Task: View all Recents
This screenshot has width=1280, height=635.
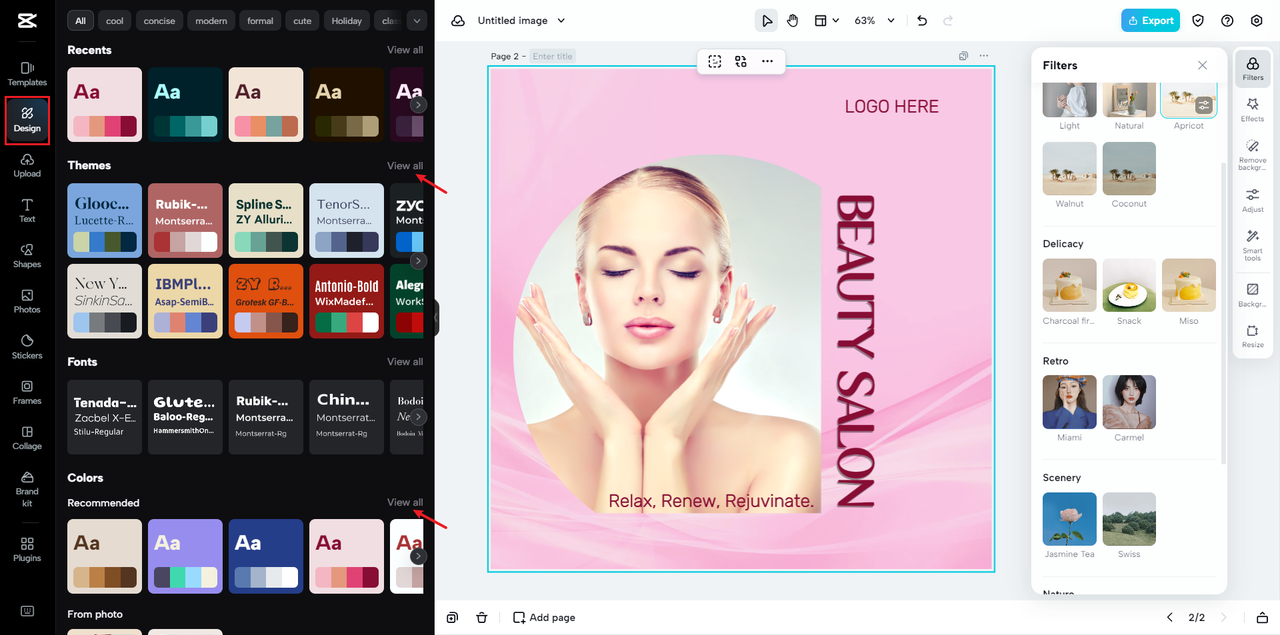Action: point(405,50)
